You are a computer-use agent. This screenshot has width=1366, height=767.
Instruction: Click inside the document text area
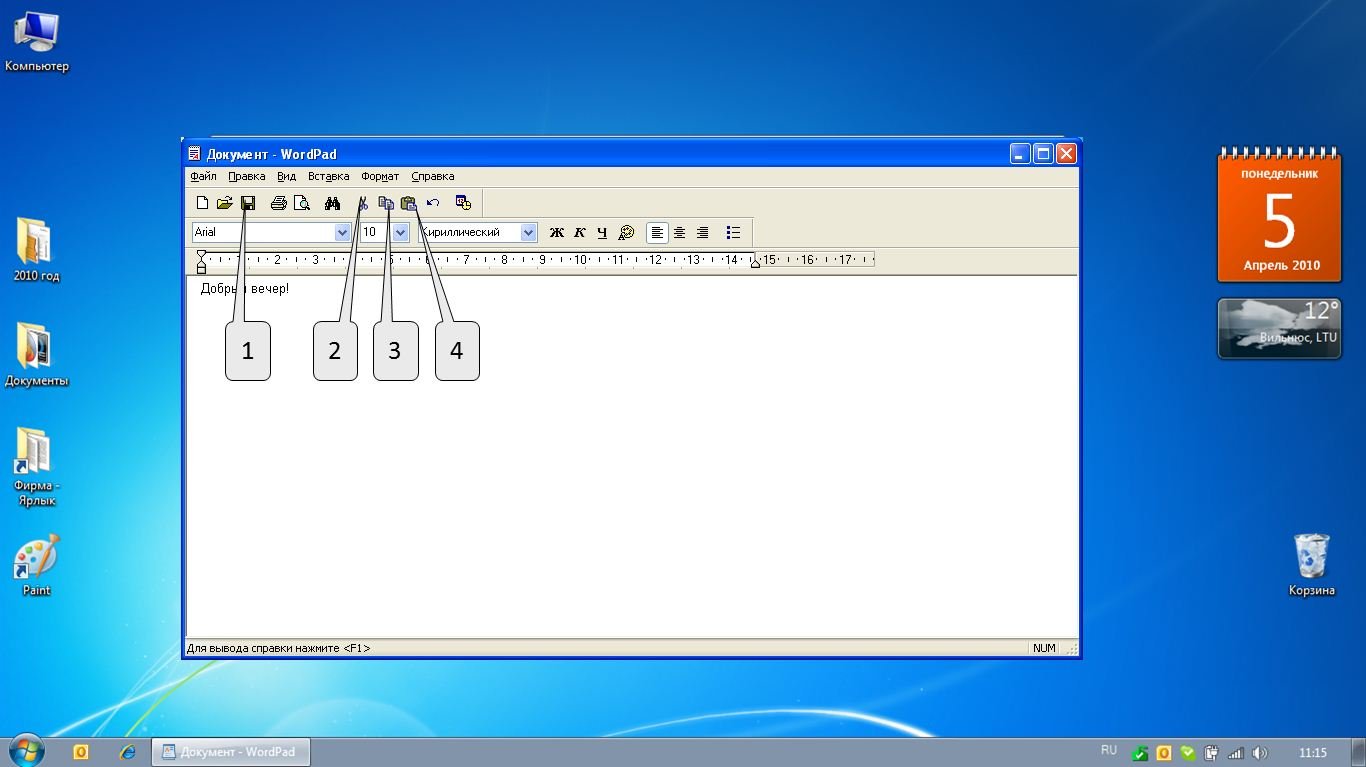pos(630,480)
